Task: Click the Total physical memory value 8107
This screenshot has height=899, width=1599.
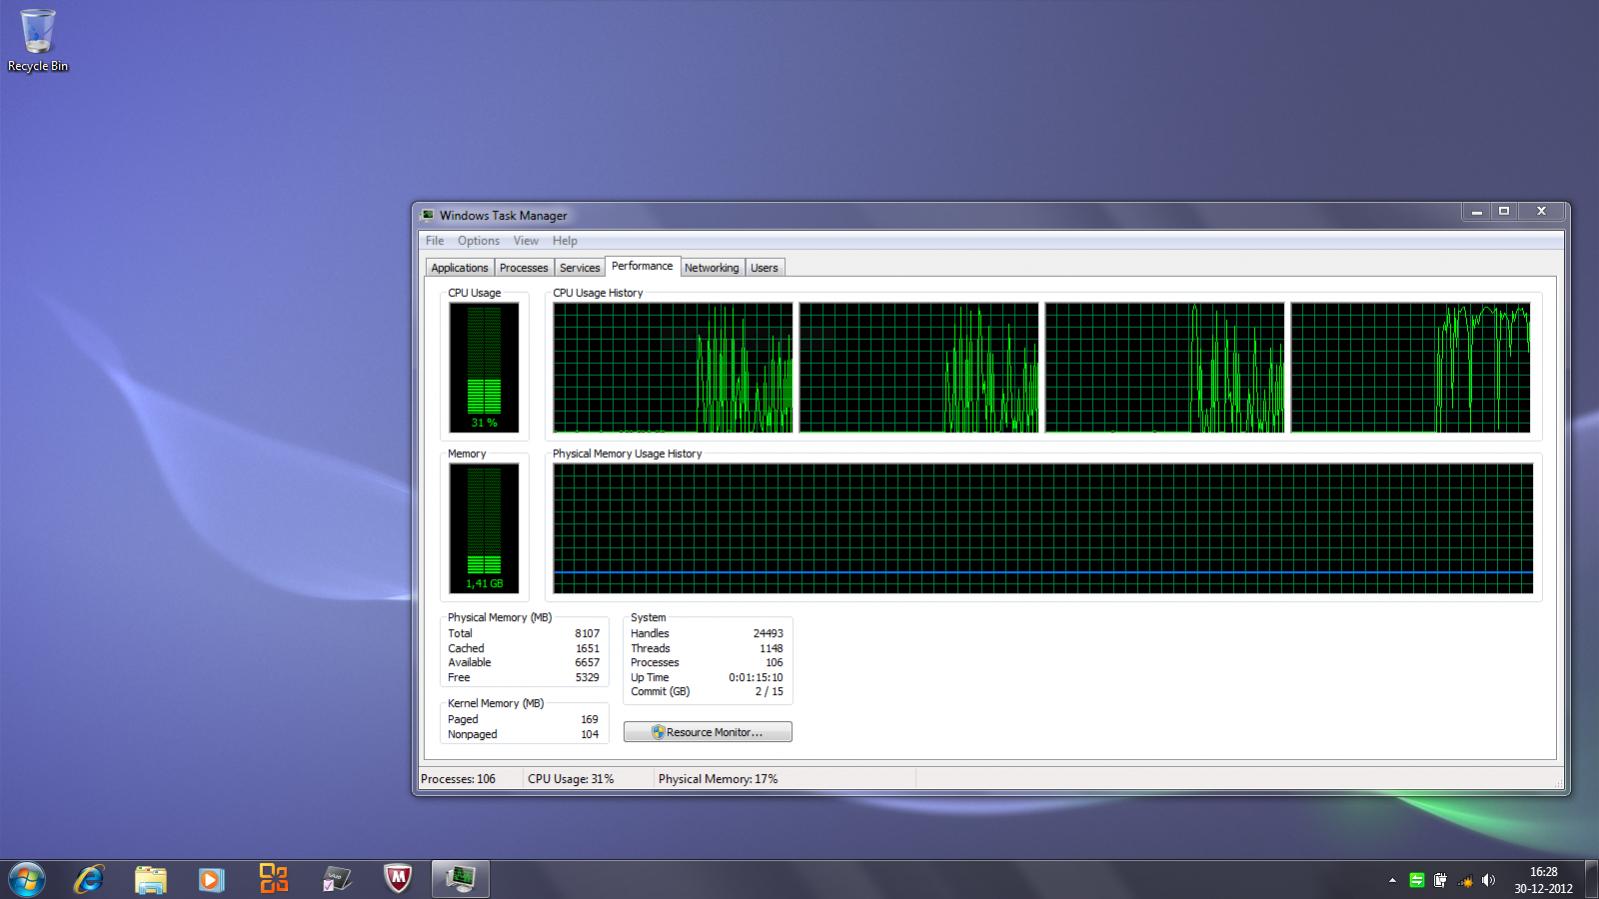Action: pos(587,634)
